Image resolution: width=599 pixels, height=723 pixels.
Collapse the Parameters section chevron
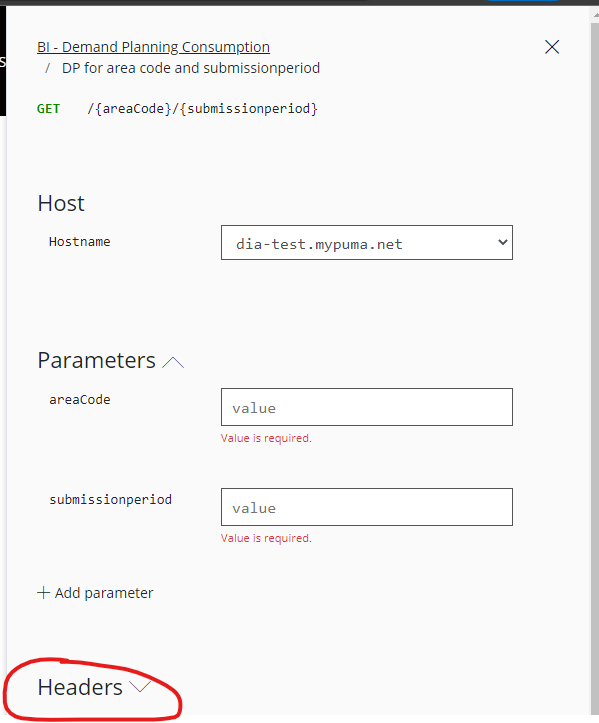(173, 362)
